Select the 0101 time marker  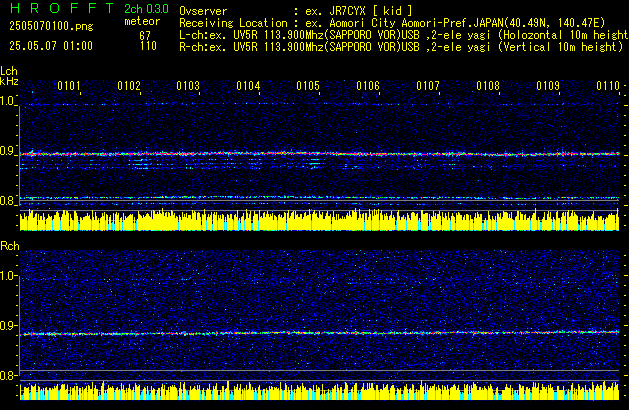click(69, 86)
